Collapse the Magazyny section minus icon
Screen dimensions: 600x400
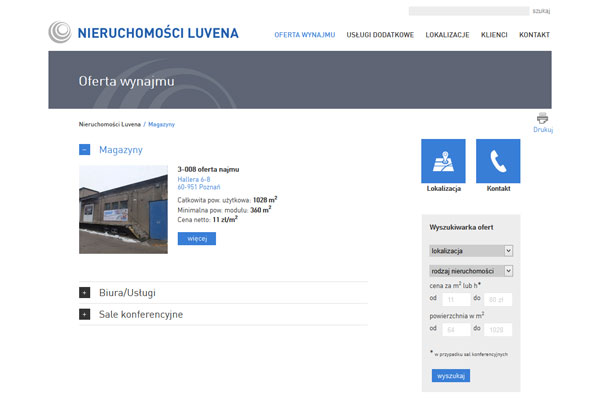[x=85, y=150]
